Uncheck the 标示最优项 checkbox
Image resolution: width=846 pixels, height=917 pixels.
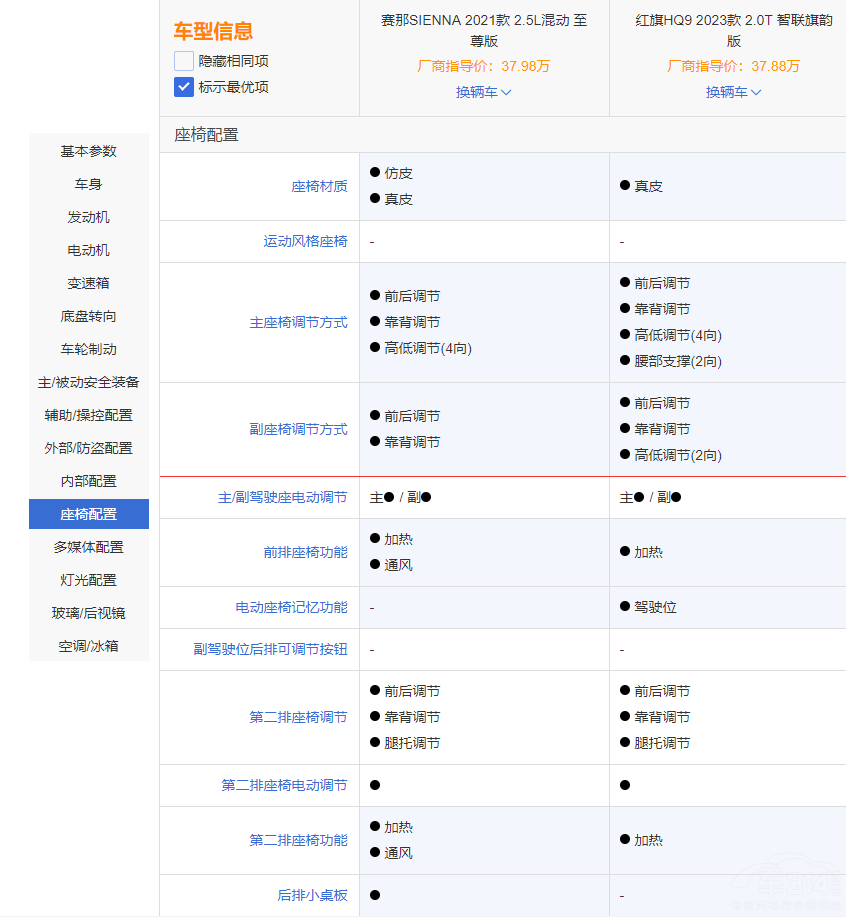[x=184, y=87]
